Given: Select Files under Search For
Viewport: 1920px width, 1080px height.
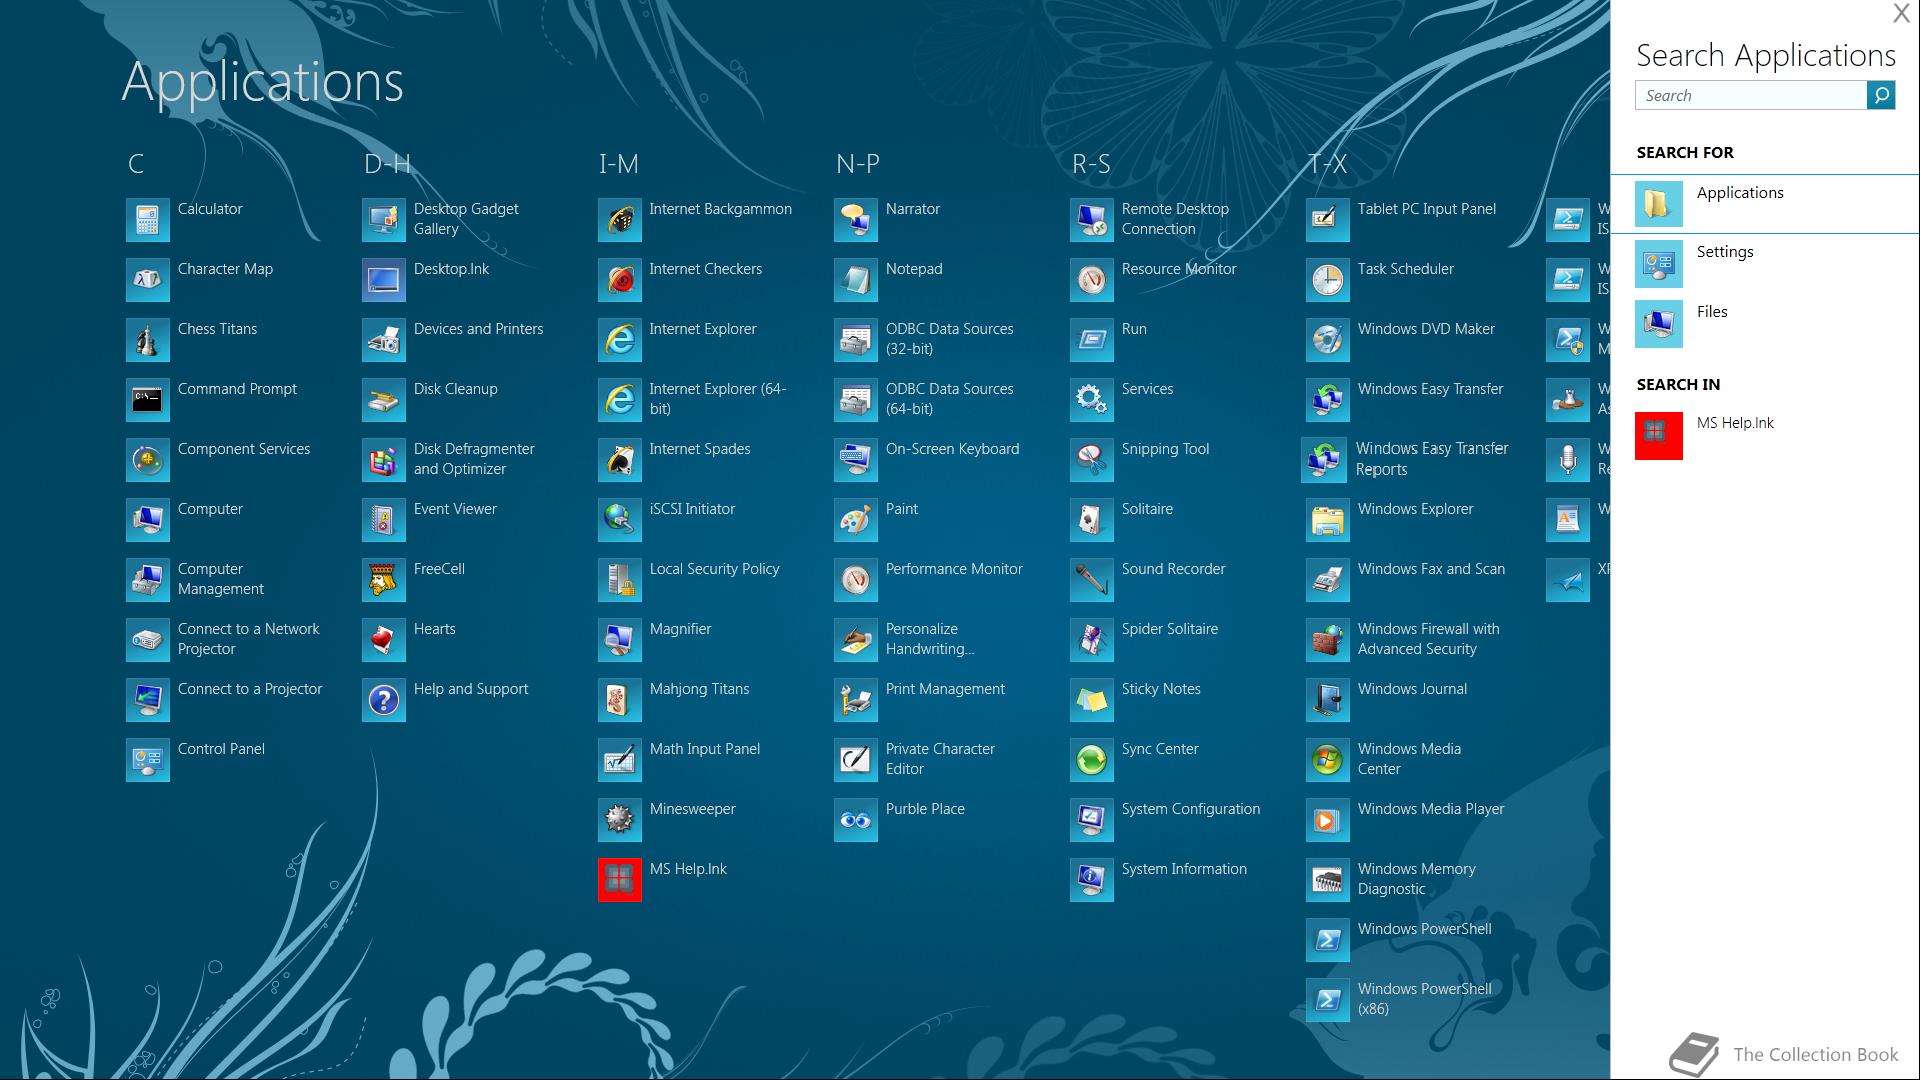Looking at the screenshot, I should pos(1765,324).
